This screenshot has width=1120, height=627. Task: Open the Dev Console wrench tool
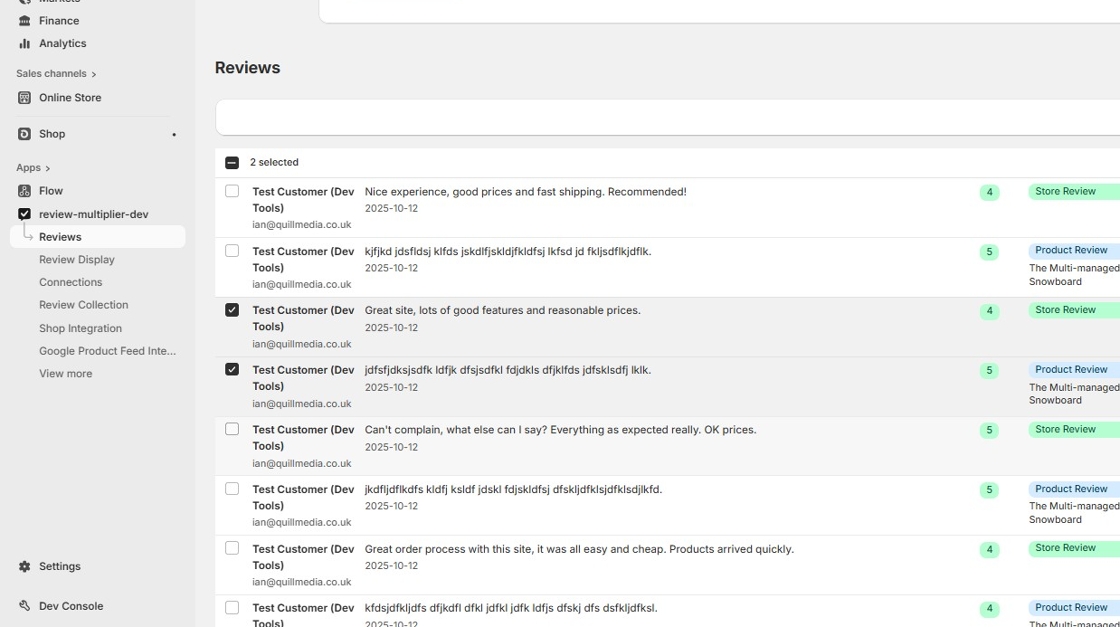[x=70, y=605]
